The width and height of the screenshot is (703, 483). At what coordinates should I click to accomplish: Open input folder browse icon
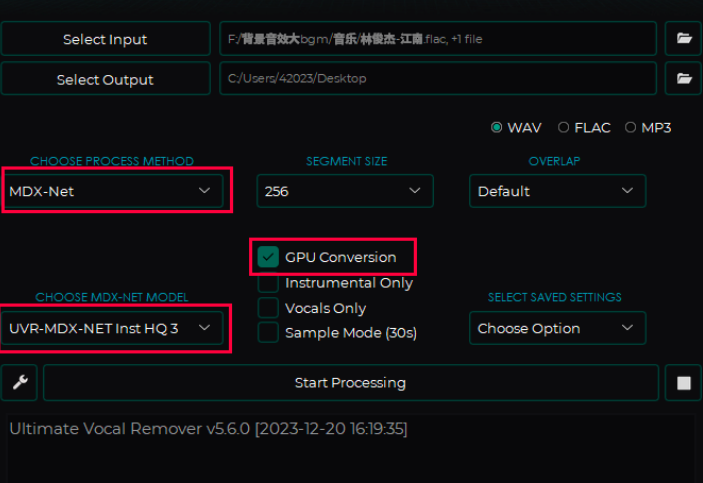point(684,39)
